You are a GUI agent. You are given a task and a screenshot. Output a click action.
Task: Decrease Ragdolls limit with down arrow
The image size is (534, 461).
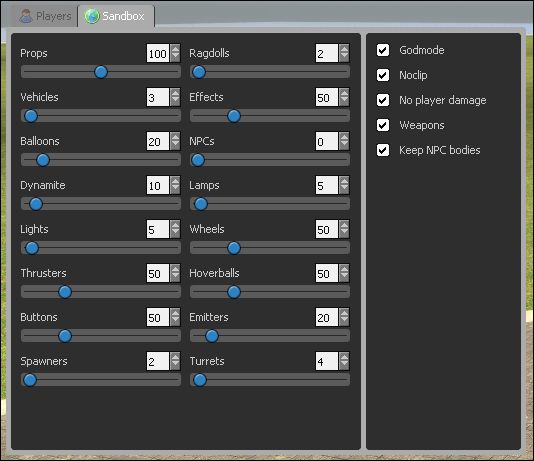click(344, 58)
